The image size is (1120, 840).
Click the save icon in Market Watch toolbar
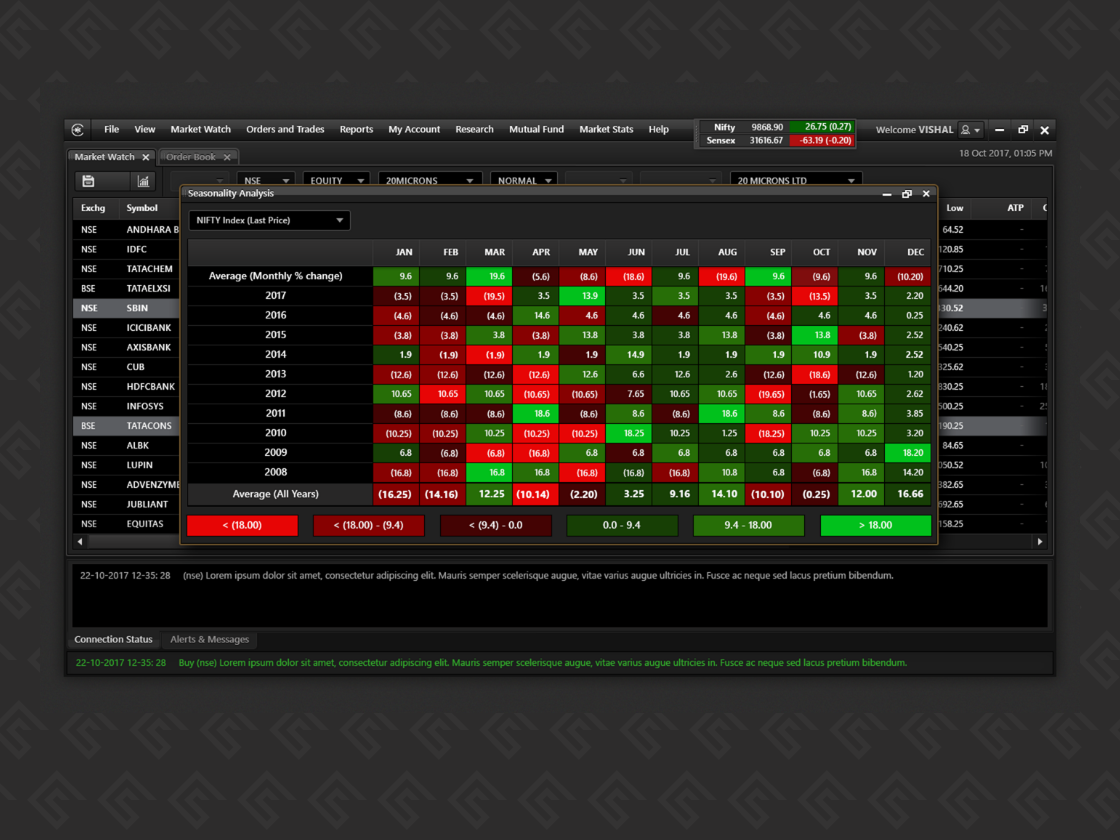pos(89,181)
